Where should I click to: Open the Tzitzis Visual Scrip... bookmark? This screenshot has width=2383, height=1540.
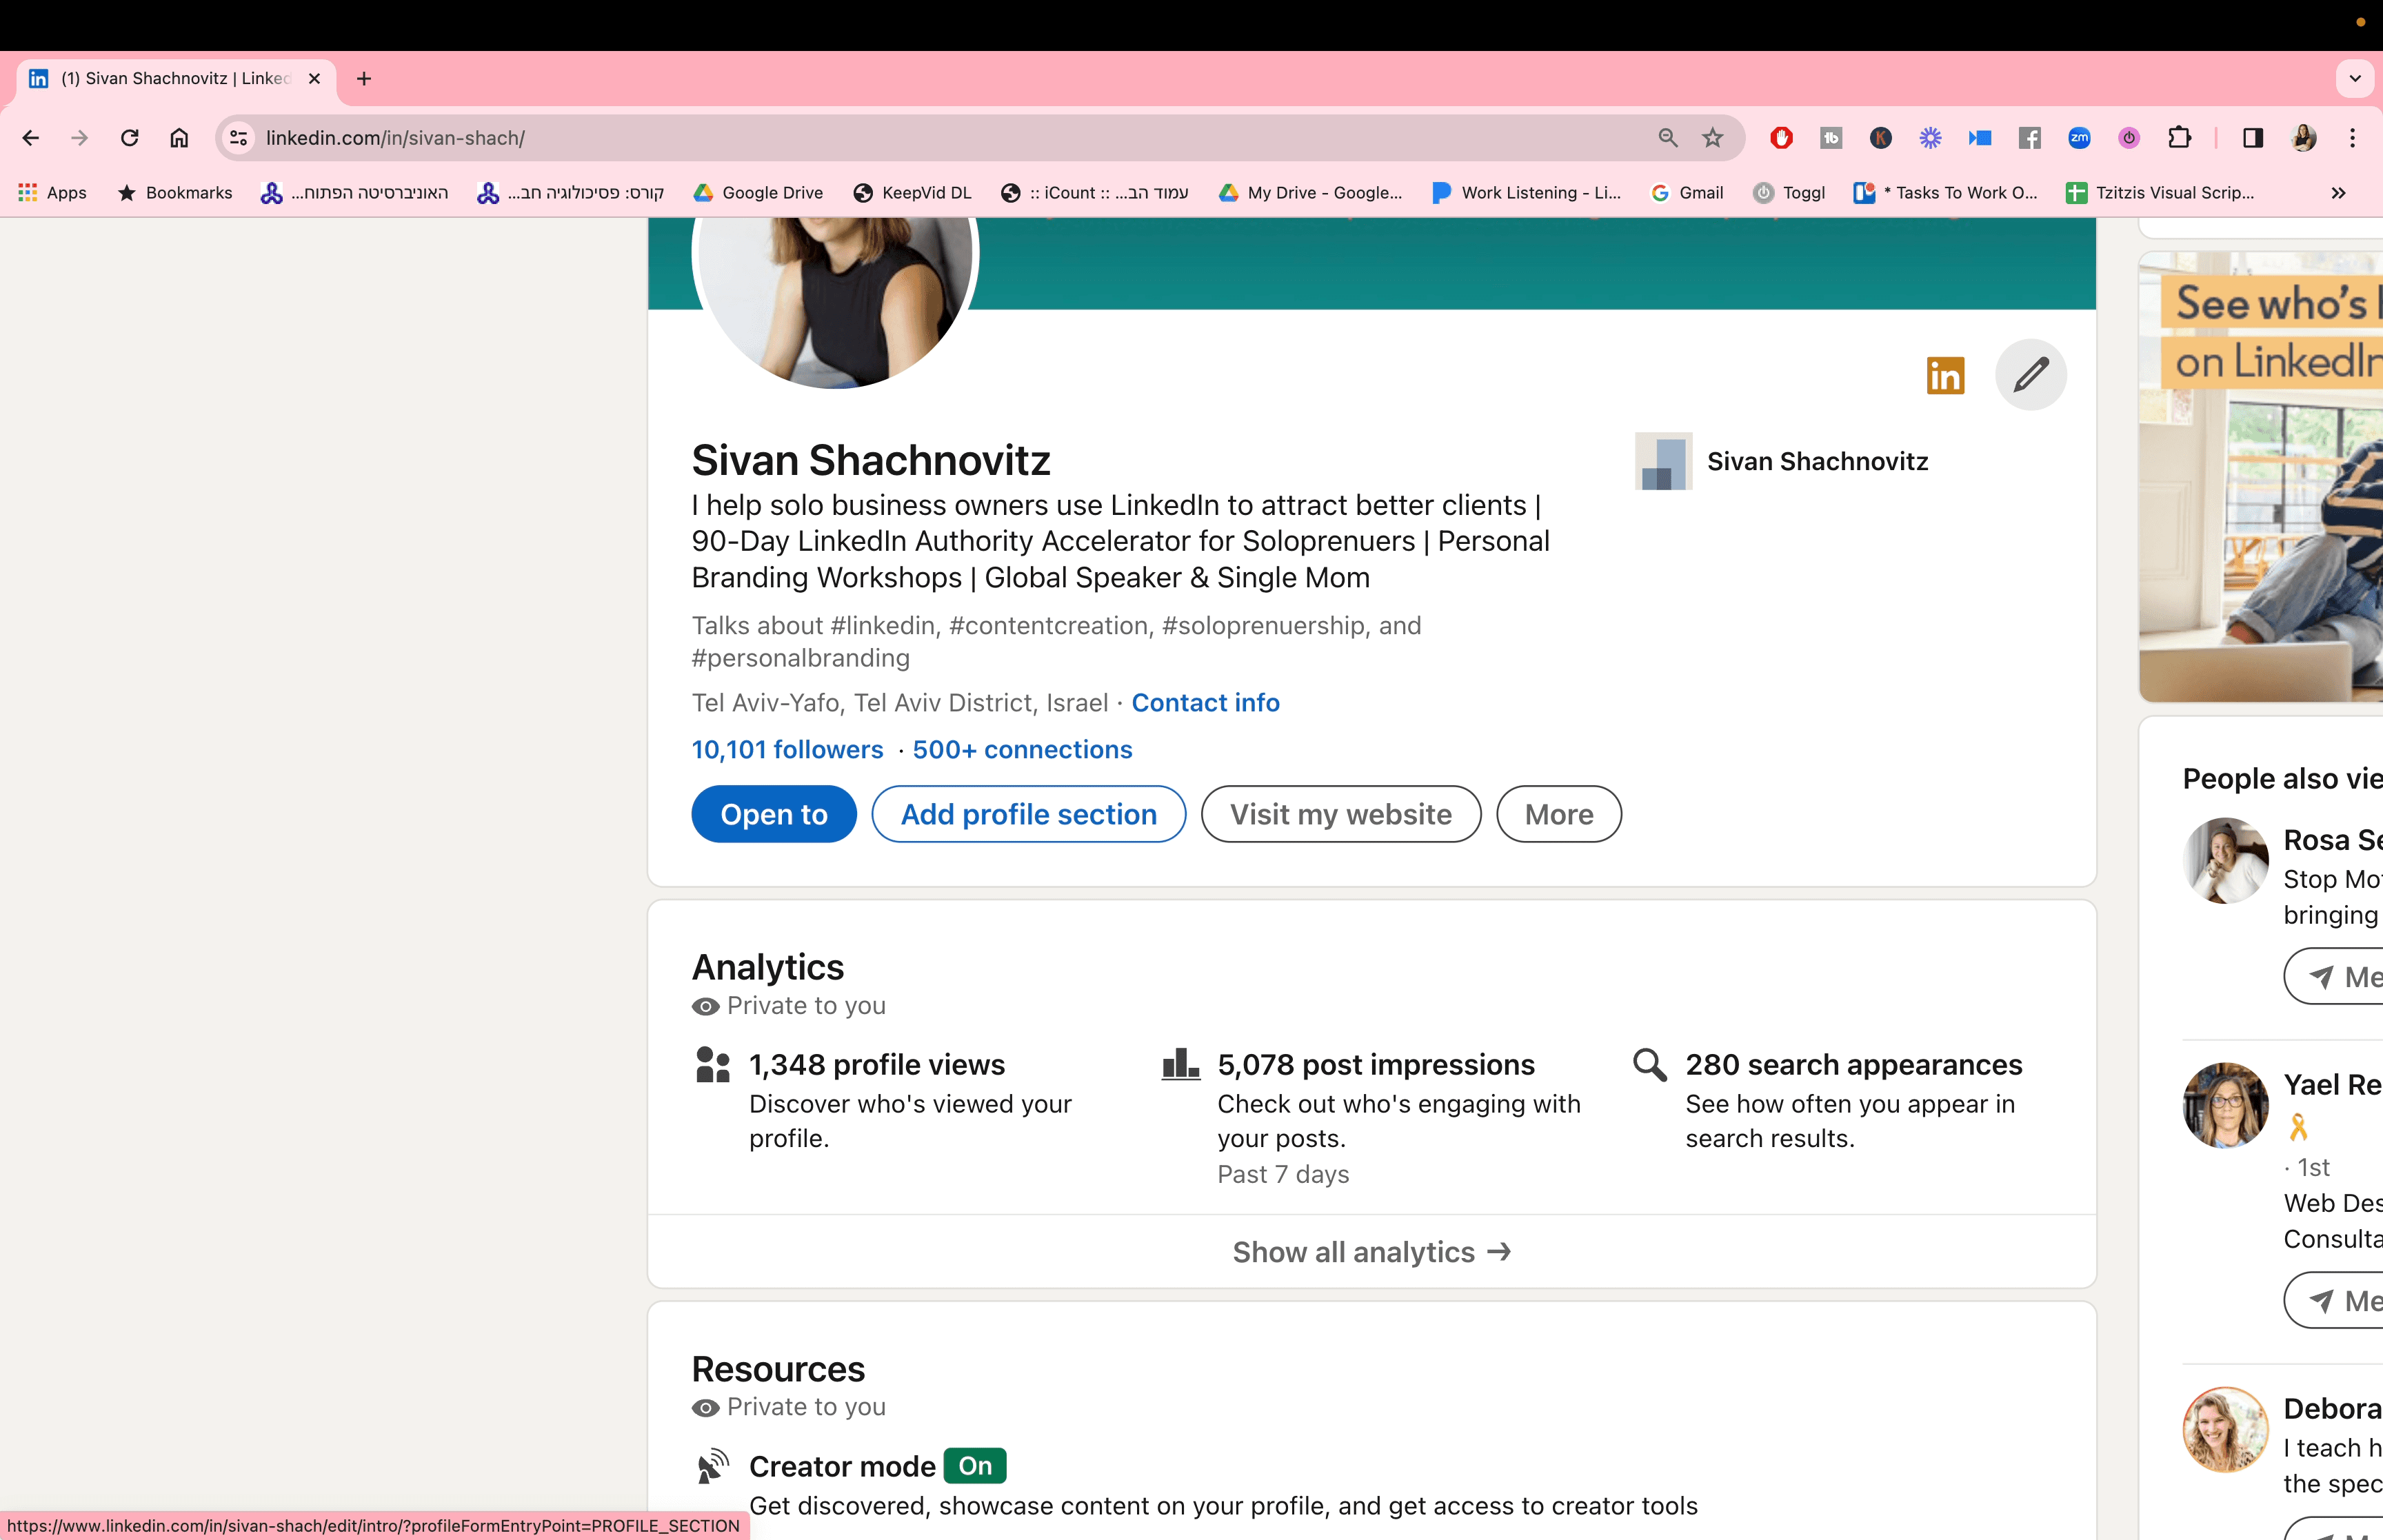coord(2161,193)
